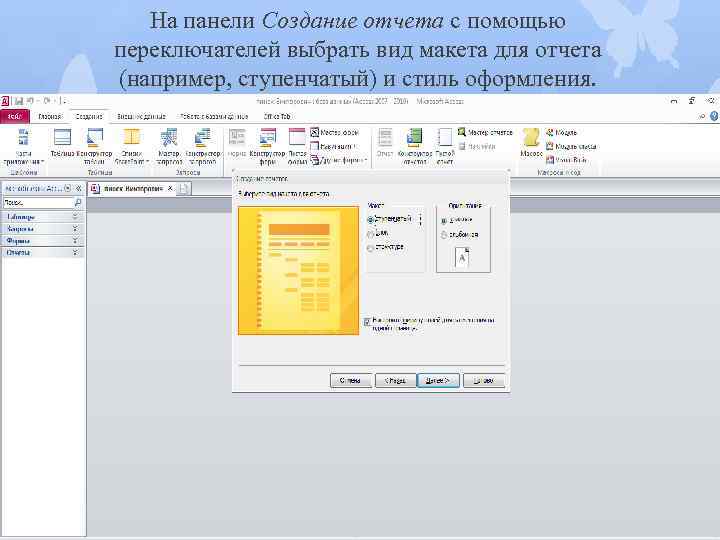
Task: Open the Другие формы dropdown
Action: click(338, 160)
